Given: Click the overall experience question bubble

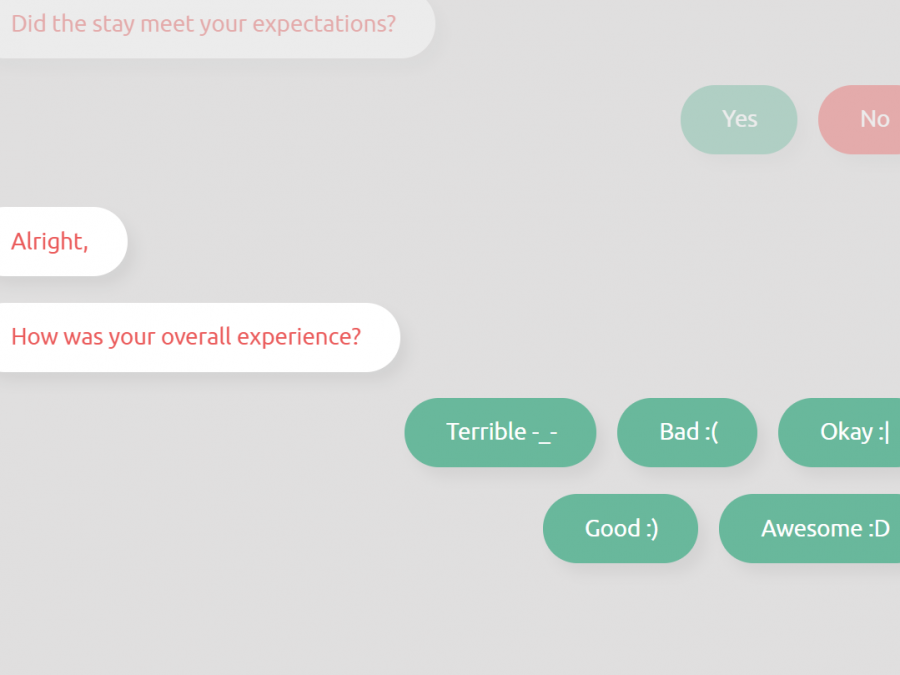Looking at the screenshot, I should (190, 337).
